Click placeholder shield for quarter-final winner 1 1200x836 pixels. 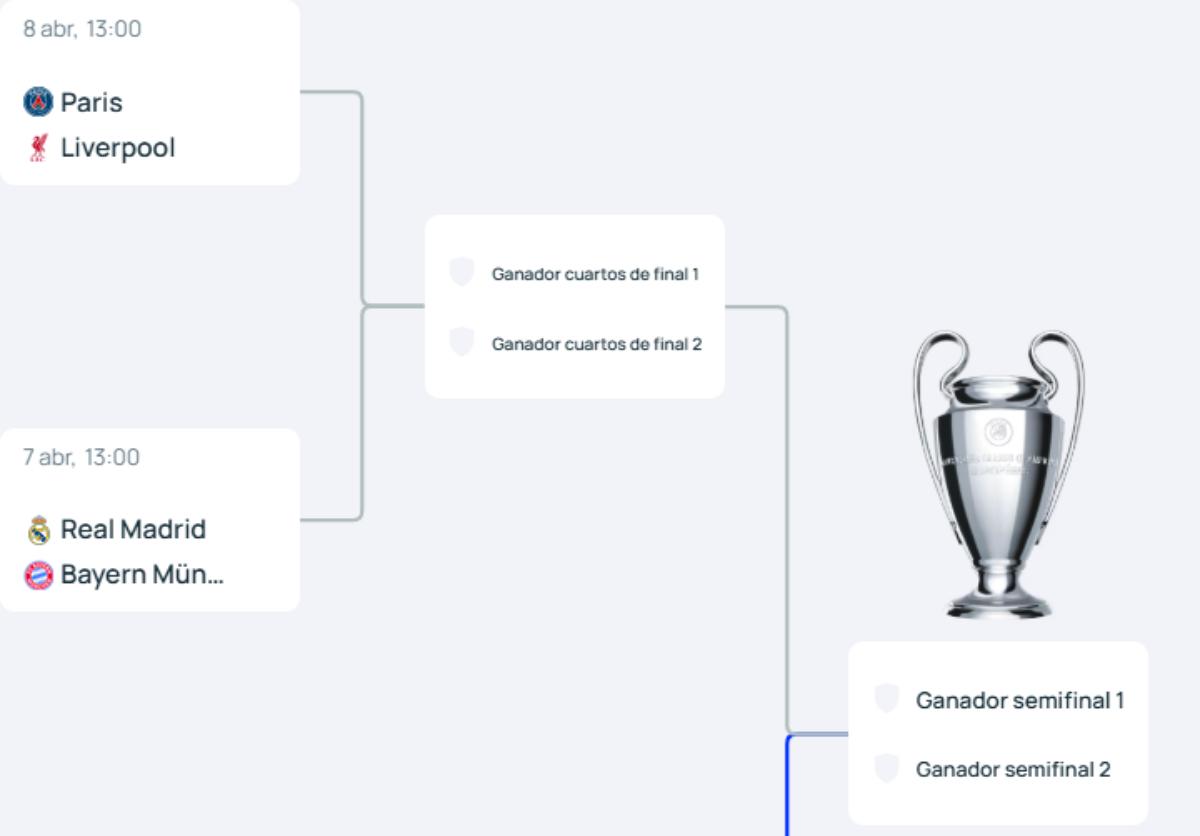coord(461,272)
